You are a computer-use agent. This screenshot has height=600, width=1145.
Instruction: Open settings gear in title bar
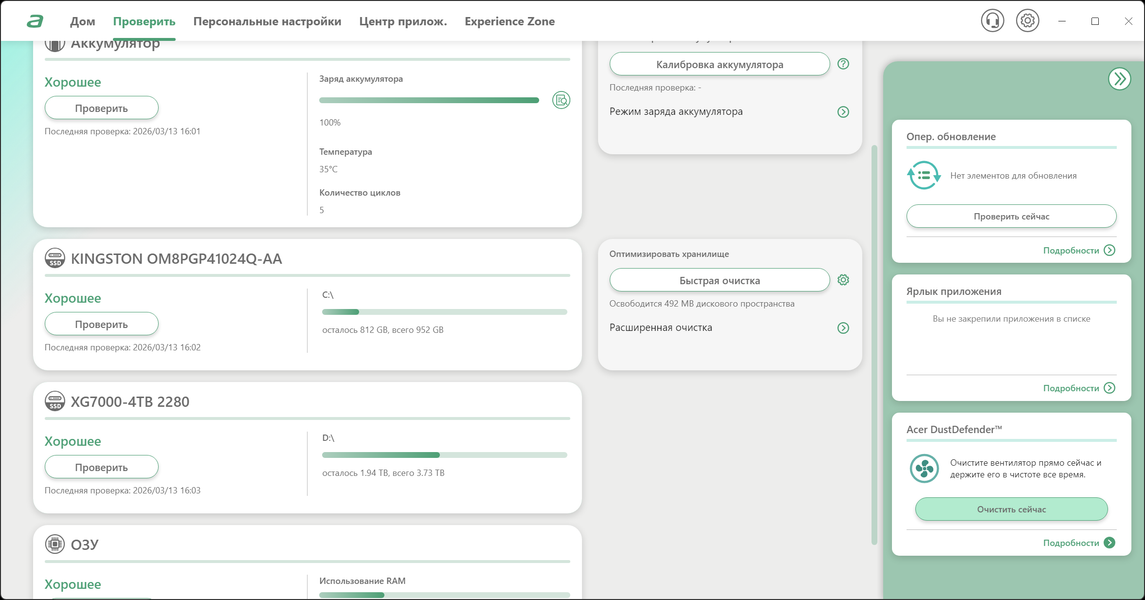(1027, 20)
